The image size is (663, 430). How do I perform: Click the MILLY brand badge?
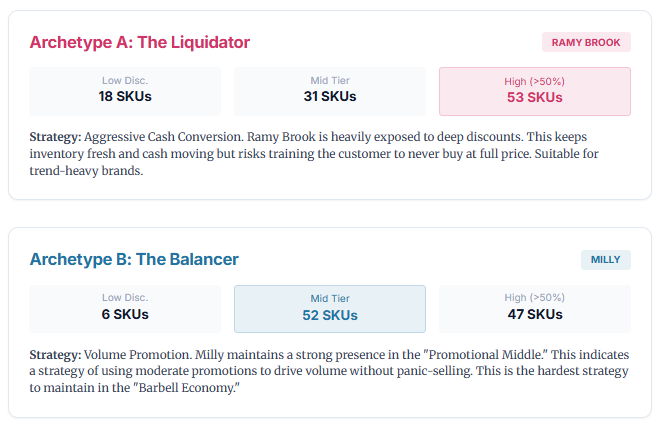606,260
